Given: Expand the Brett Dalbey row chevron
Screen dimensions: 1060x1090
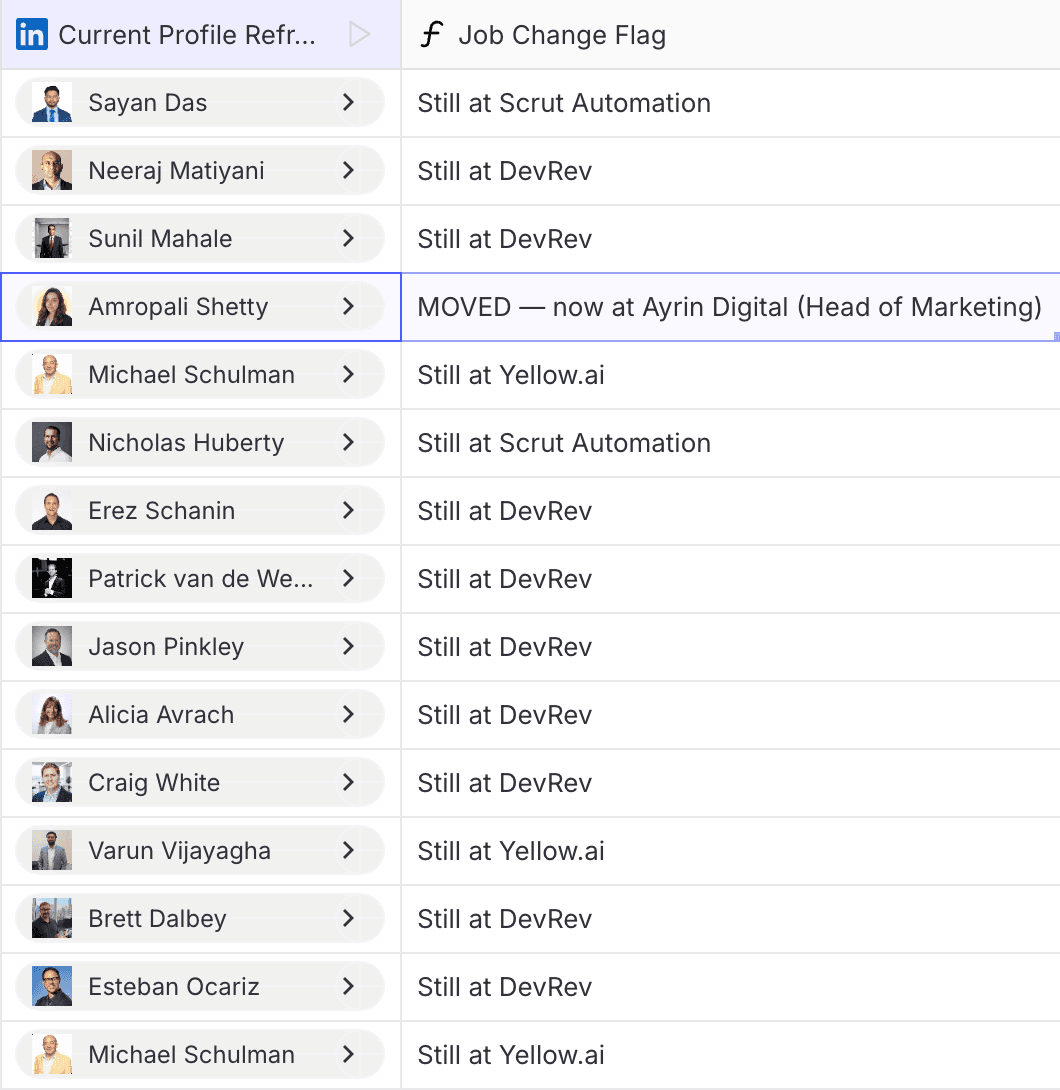Looking at the screenshot, I should [x=349, y=918].
